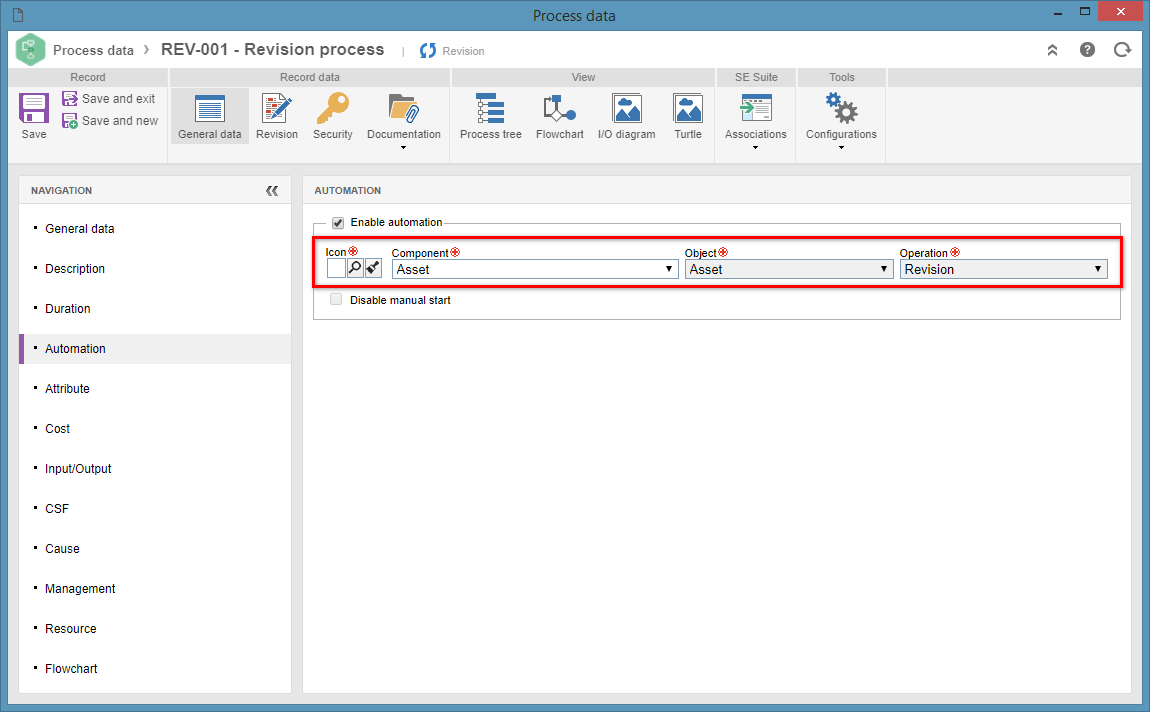This screenshot has height=712, width=1150.
Task: Select Automation in navigation
Action: coord(75,349)
